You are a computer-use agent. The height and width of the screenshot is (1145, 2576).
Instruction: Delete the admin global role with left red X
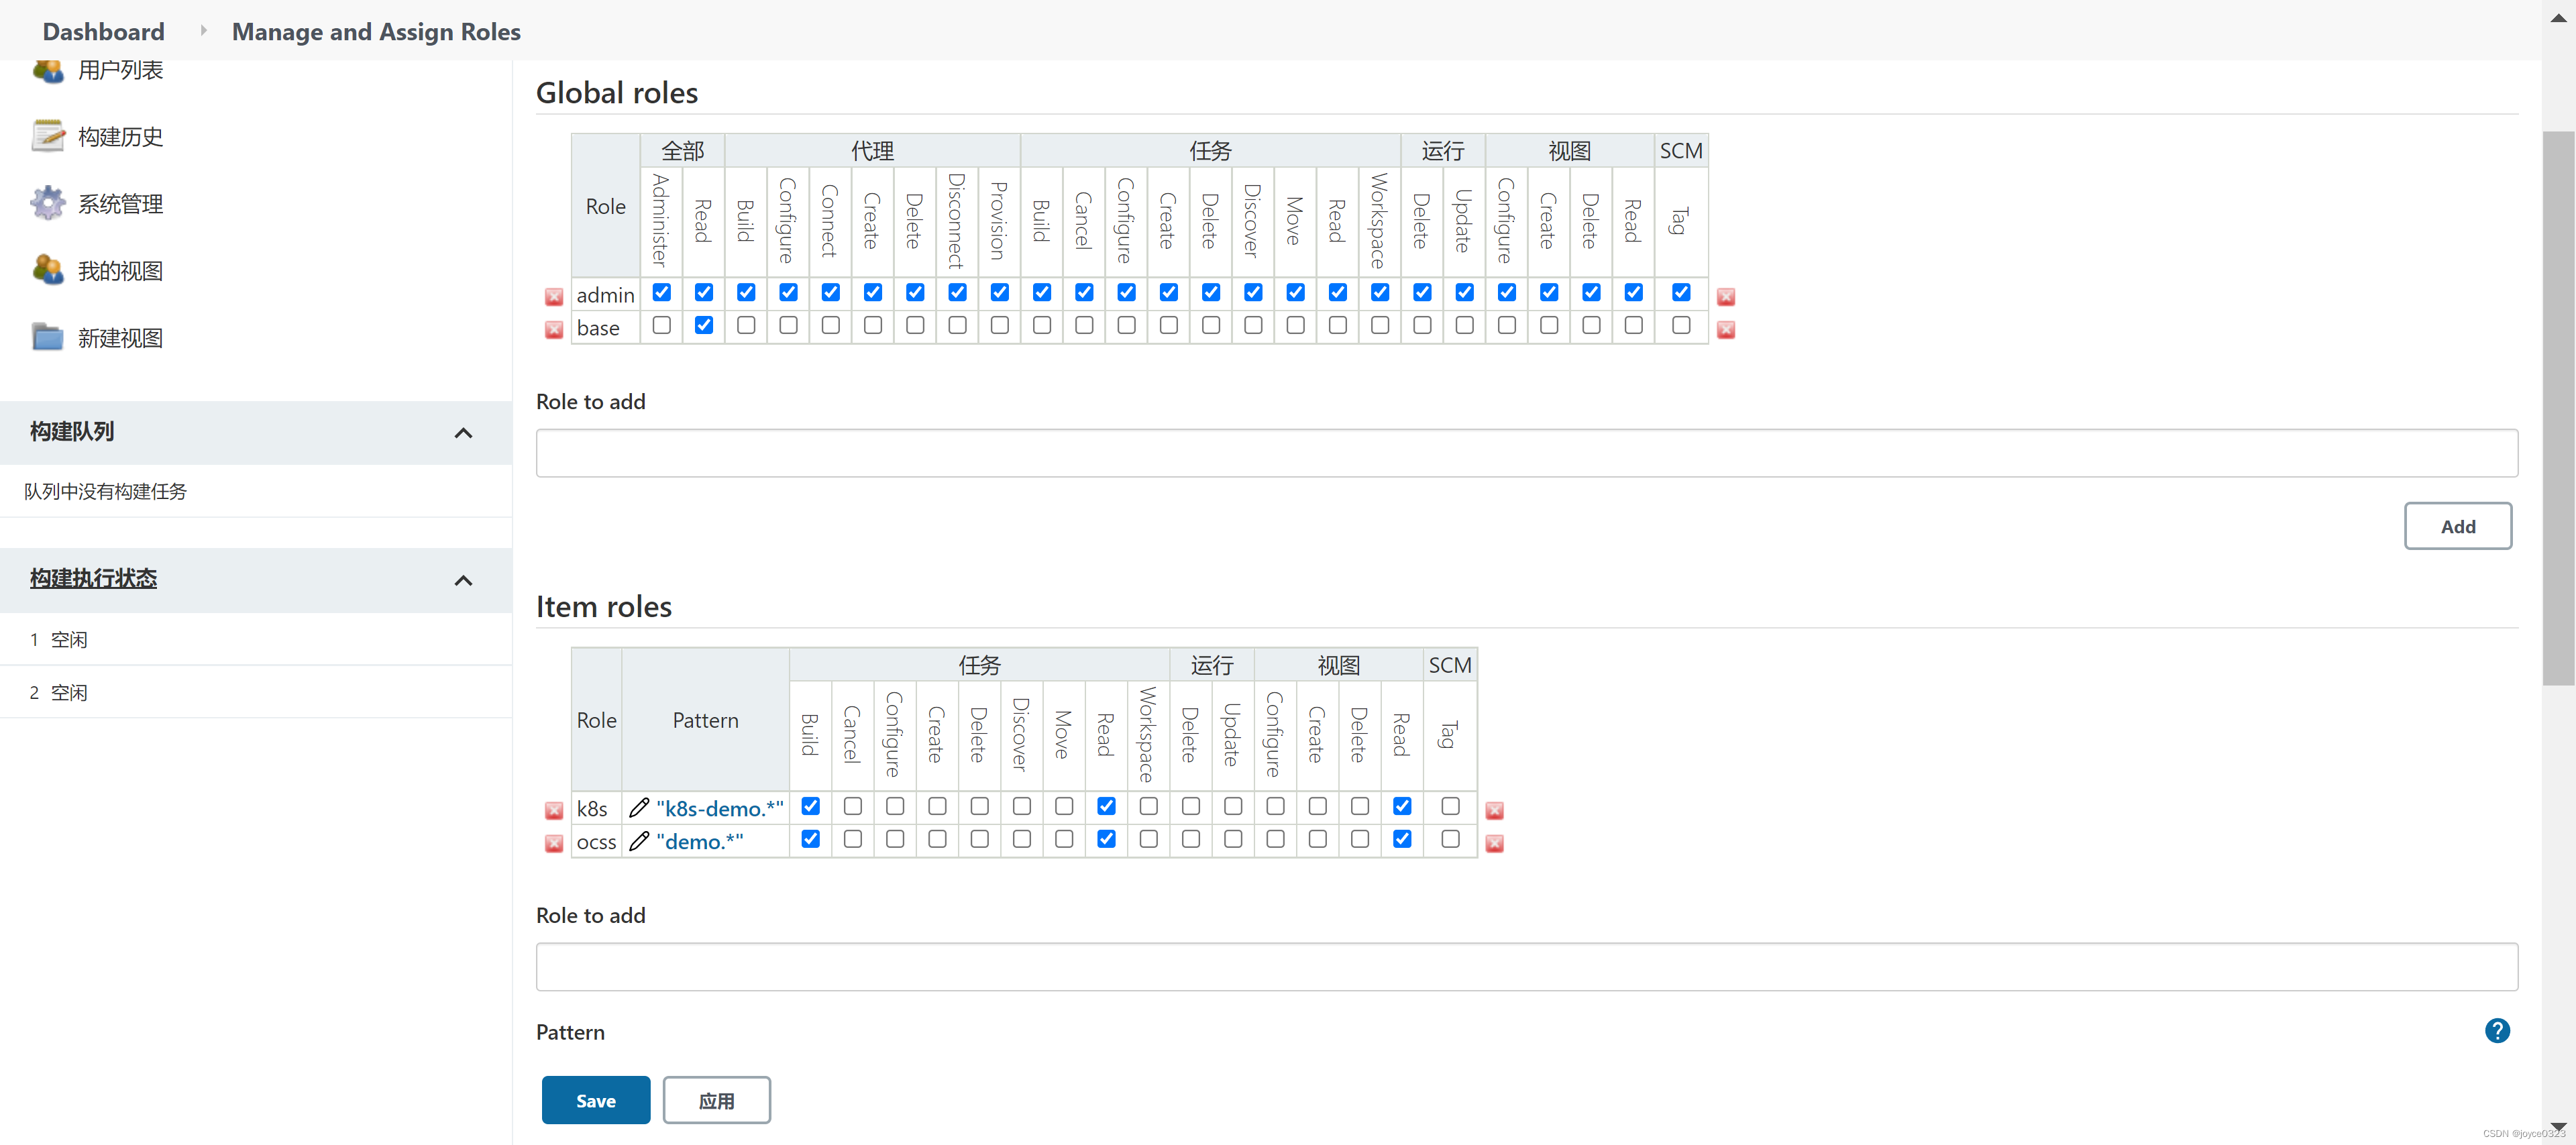(x=553, y=296)
